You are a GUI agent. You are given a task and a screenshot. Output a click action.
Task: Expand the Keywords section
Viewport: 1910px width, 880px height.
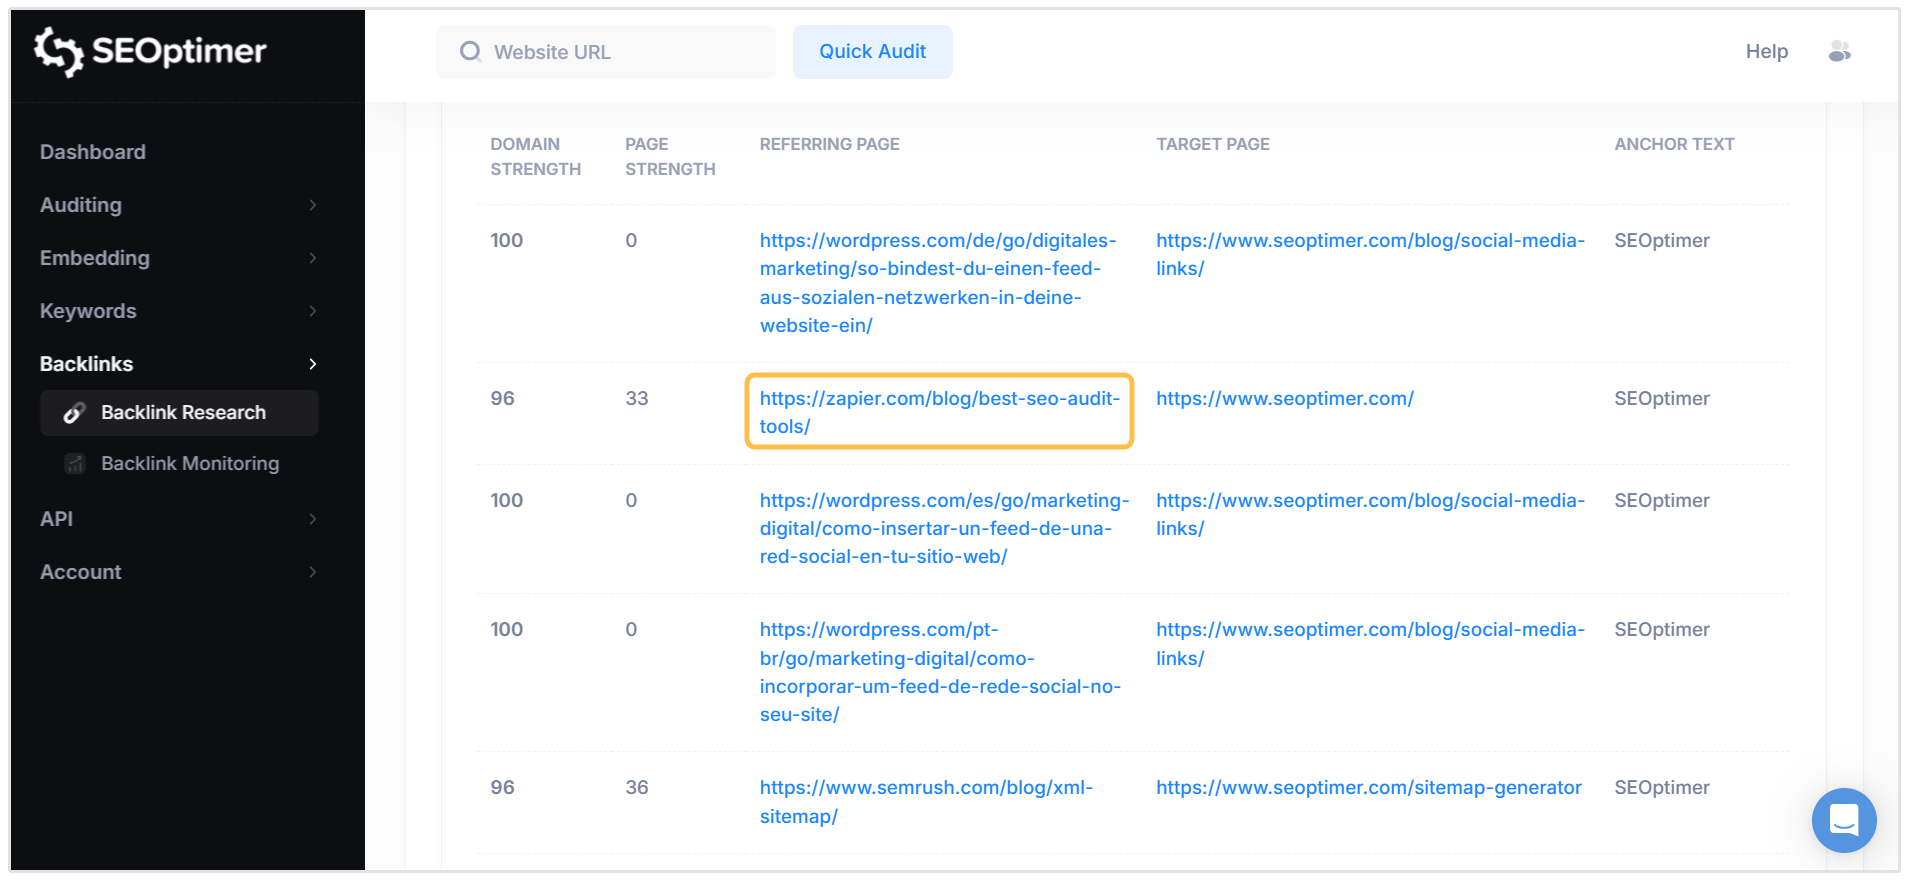tap(313, 310)
